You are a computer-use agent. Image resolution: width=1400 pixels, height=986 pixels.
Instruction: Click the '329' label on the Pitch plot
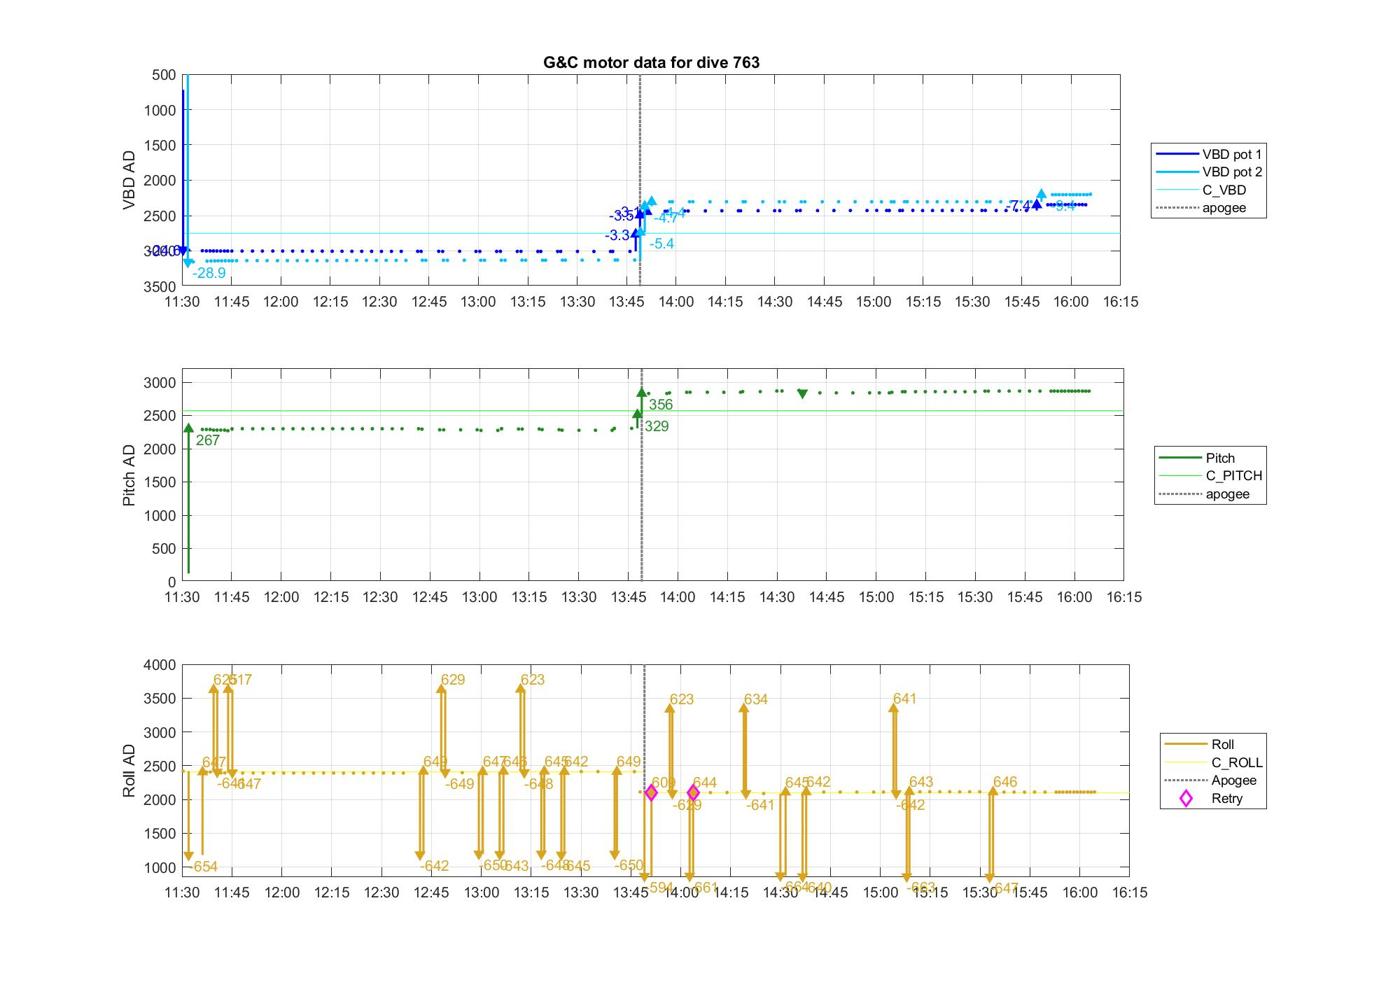657,426
